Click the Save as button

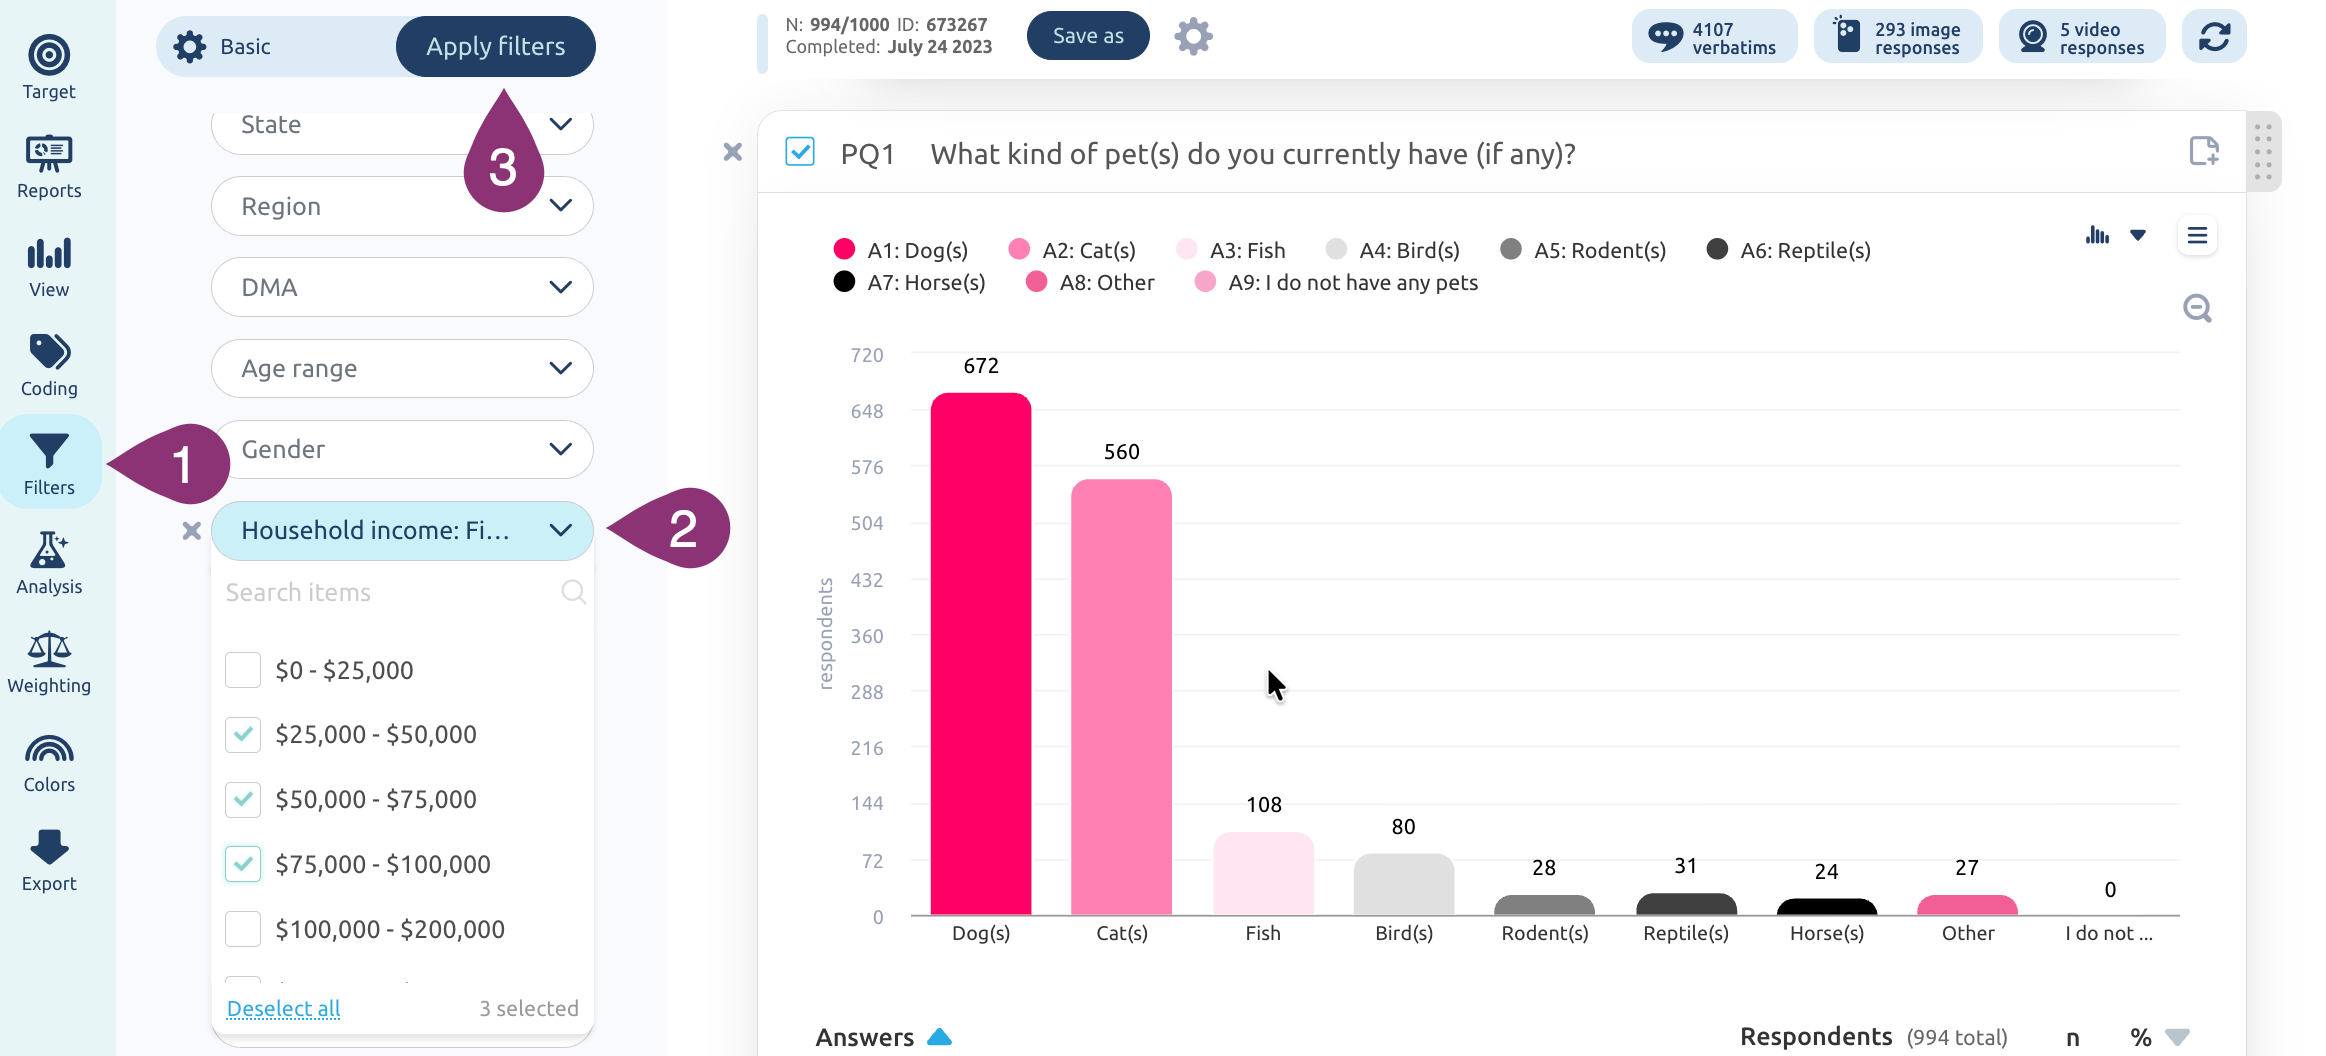[x=1088, y=36]
